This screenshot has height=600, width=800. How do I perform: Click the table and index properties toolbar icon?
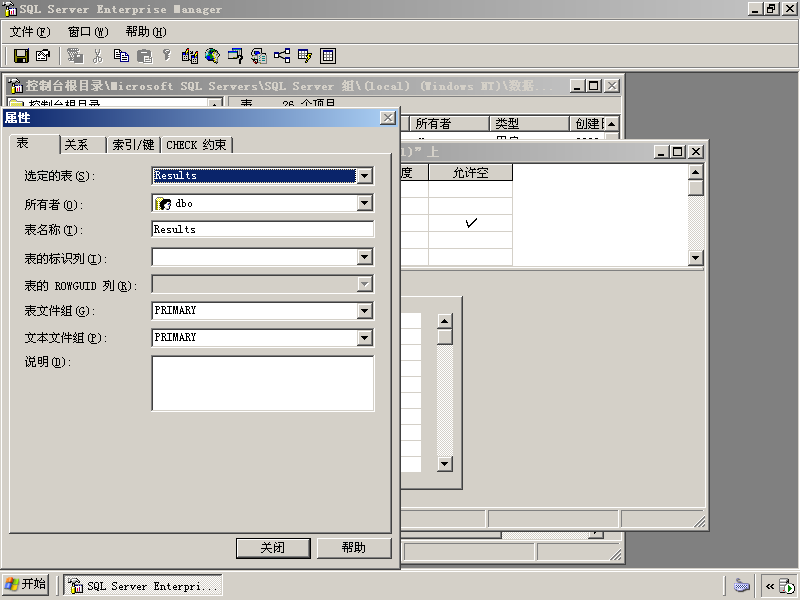point(43,56)
